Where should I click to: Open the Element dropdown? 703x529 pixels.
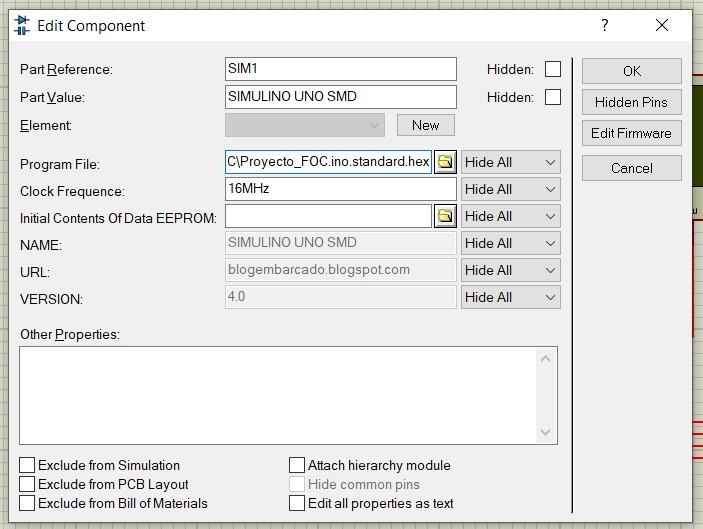(305, 125)
